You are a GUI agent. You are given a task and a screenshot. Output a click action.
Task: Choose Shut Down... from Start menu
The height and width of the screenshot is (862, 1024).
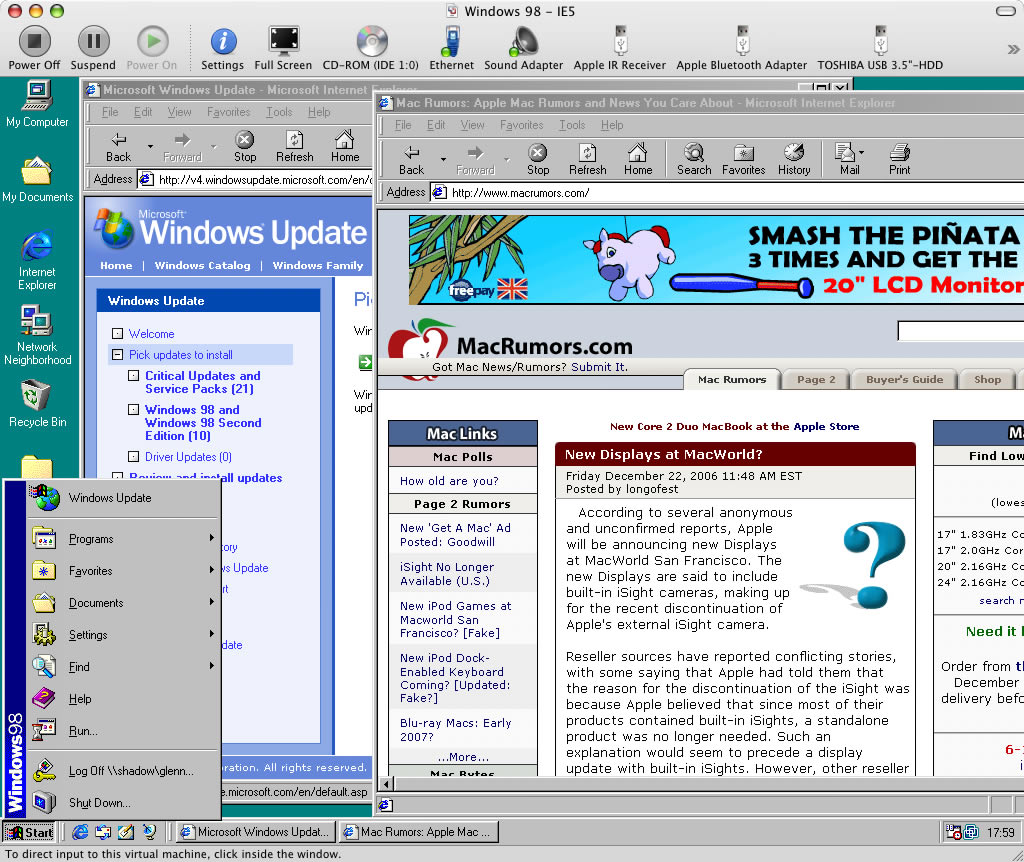click(123, 803)
